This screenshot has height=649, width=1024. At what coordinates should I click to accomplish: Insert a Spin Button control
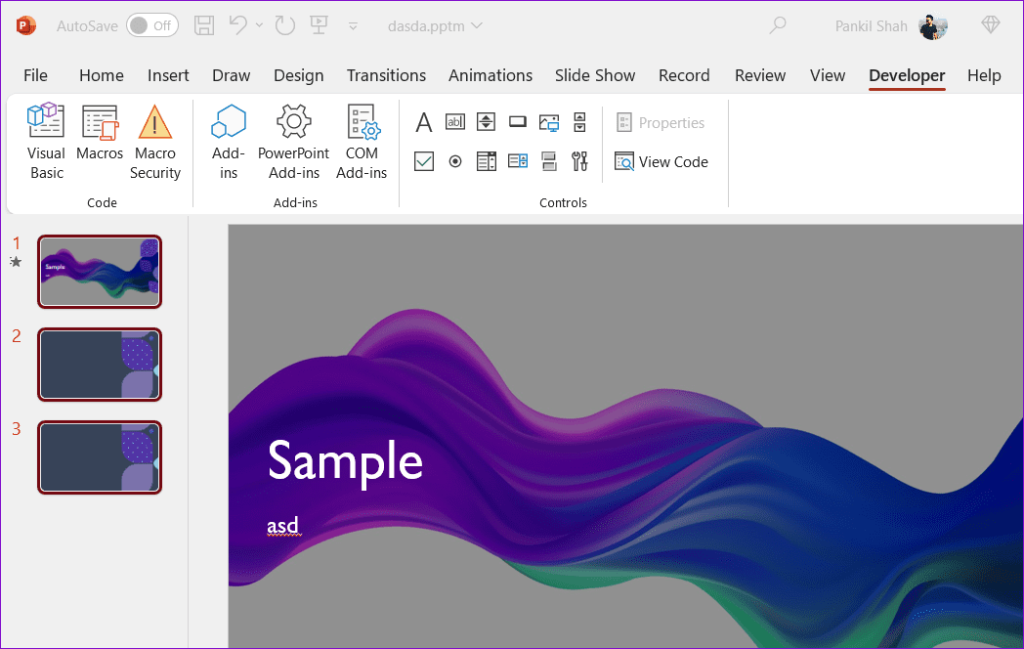click(x=486, y=121)
